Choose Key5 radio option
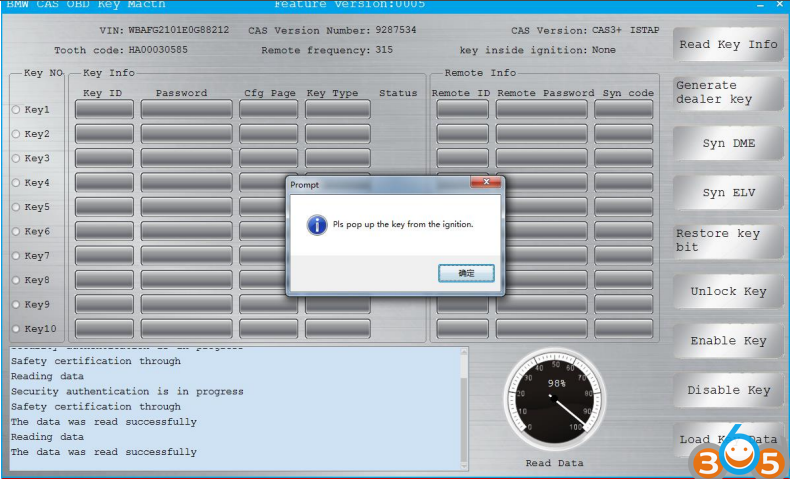Screen dimensions: 790x479 [16, 207]
